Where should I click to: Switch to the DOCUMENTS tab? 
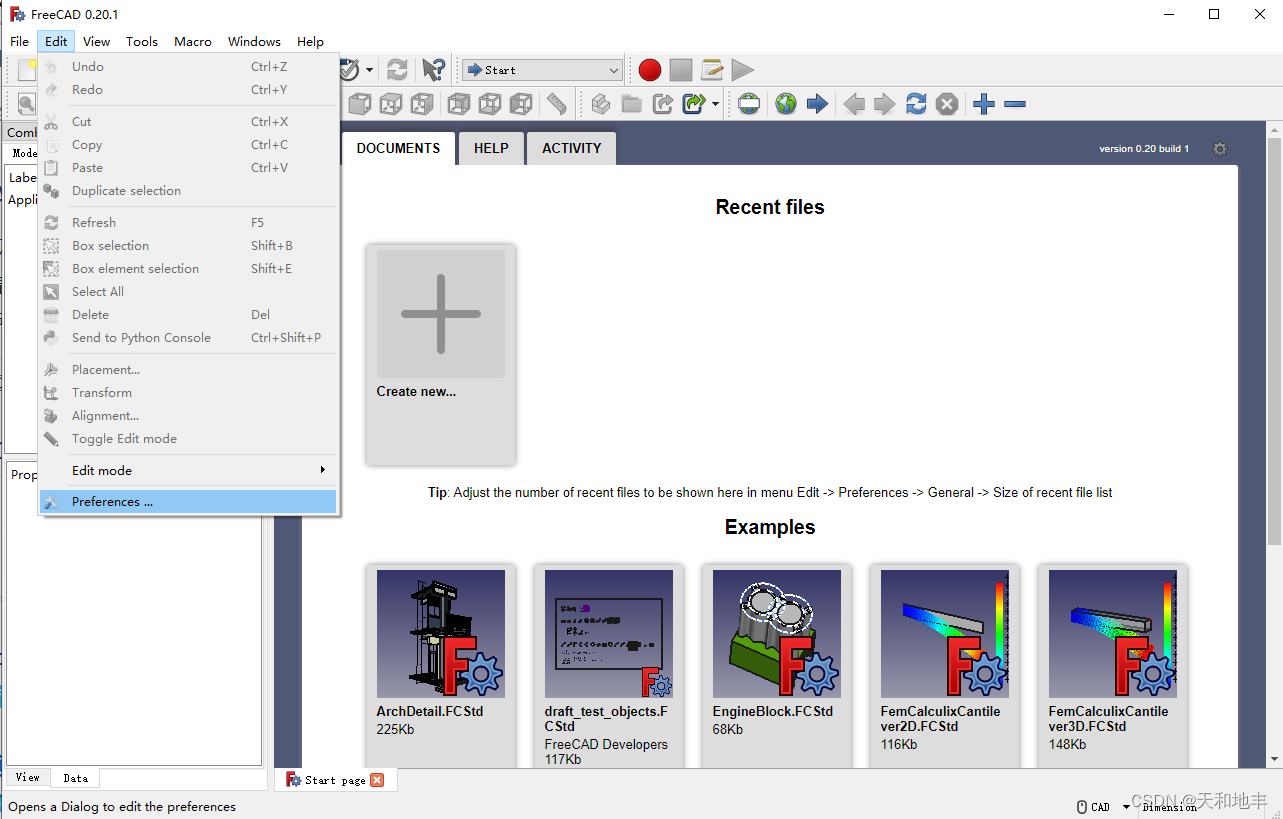coord(398,148)
